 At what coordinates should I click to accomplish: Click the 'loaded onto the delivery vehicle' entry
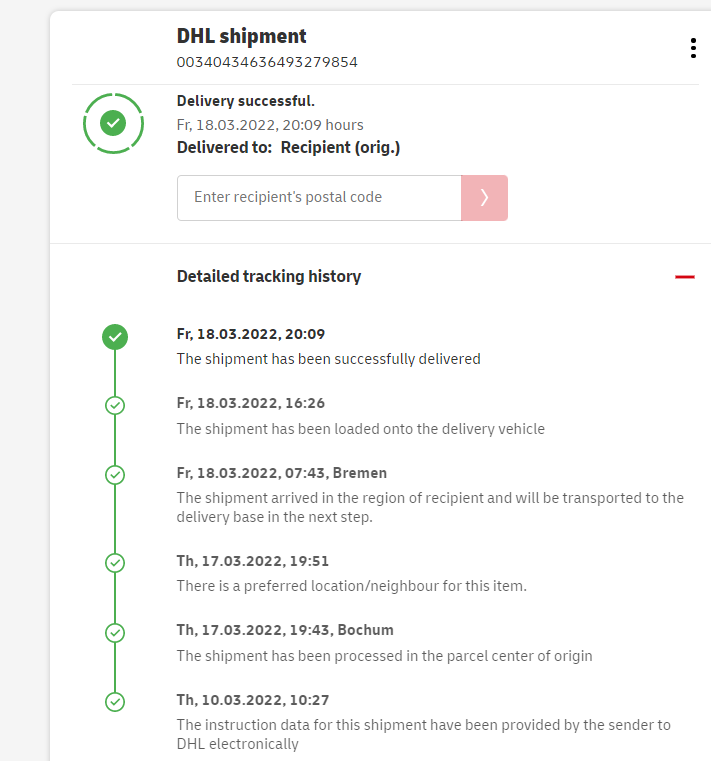(x=361, y=429)
